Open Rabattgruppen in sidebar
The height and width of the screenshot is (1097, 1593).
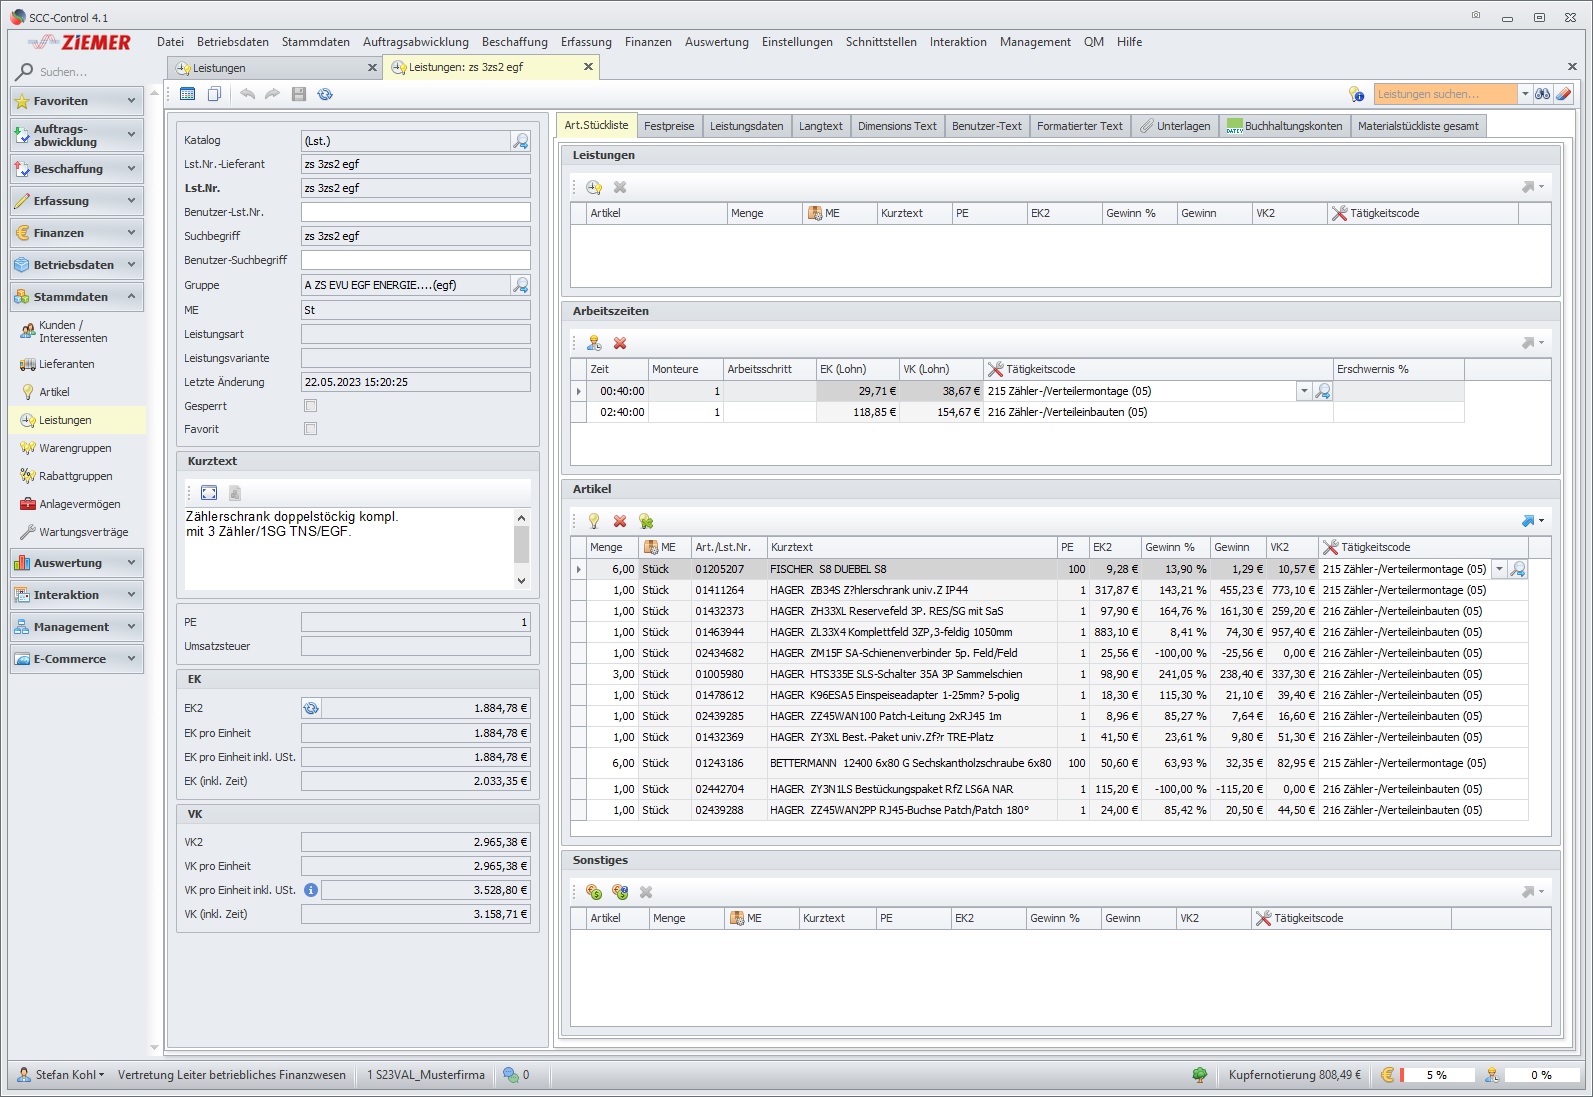click(78, 476)
